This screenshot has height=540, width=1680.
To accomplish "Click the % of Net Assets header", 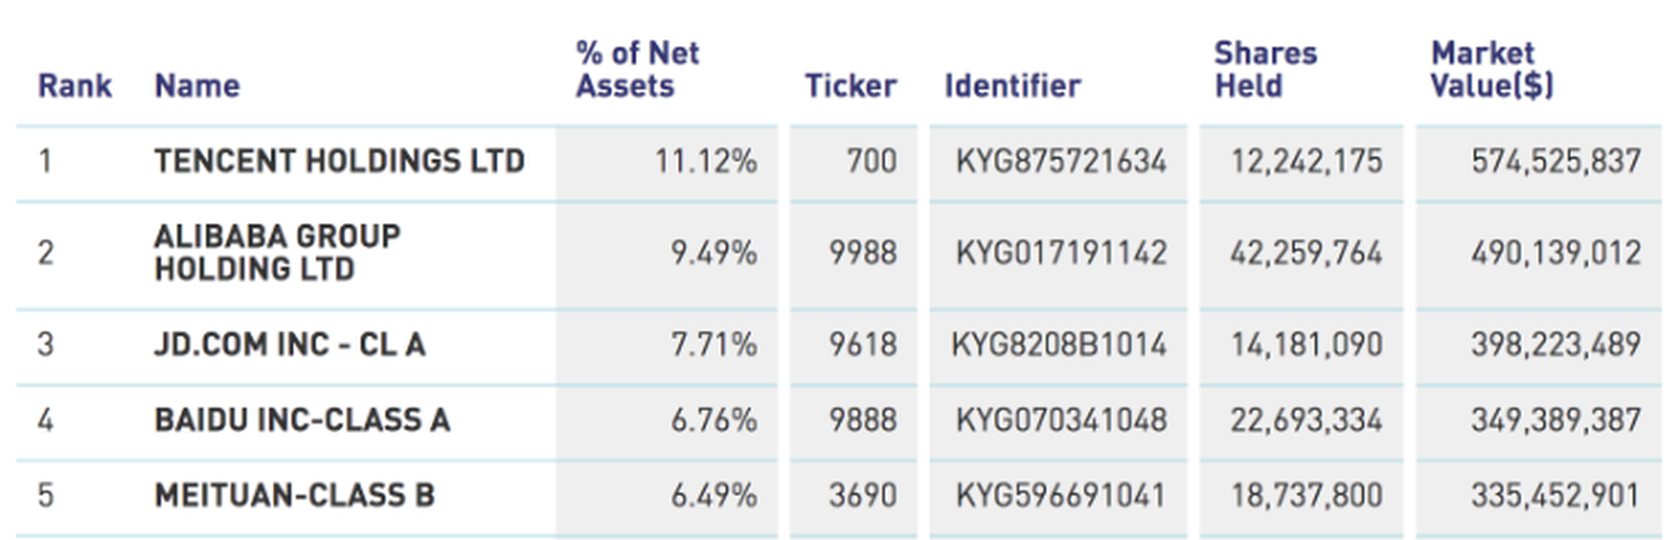I will (x=637, y=70).
